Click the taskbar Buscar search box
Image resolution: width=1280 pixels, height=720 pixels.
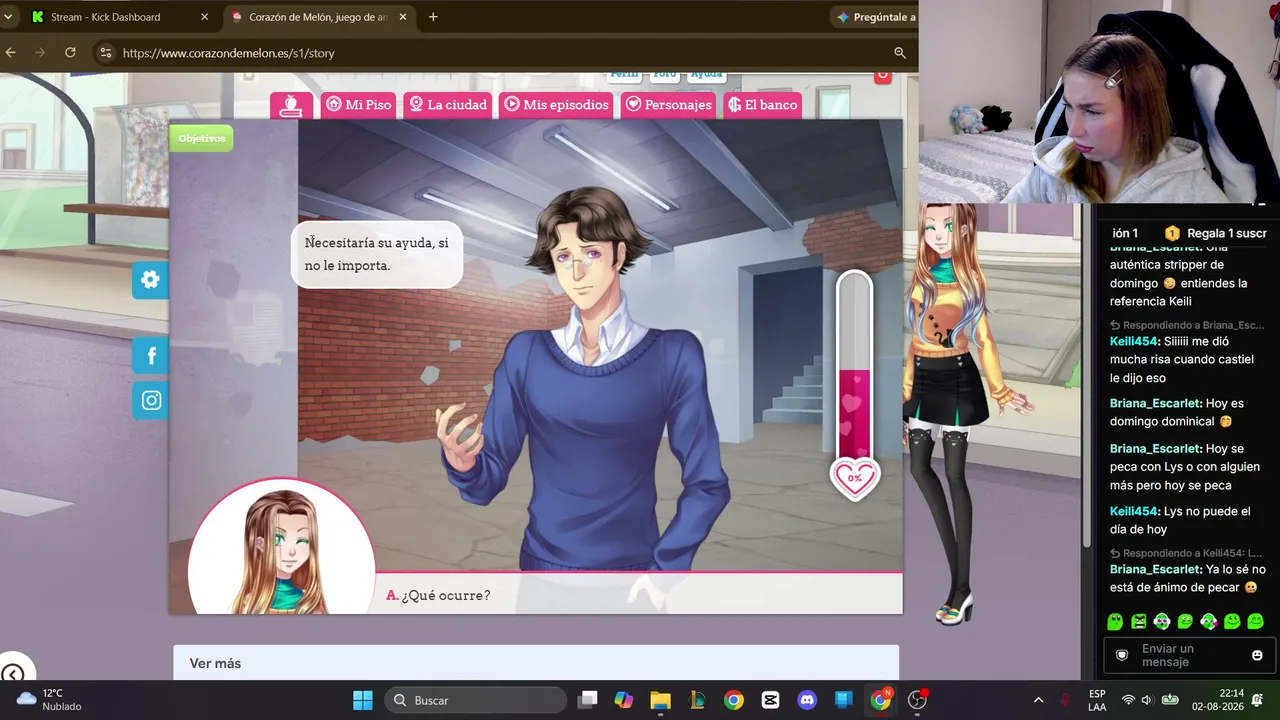click(475, 700)
